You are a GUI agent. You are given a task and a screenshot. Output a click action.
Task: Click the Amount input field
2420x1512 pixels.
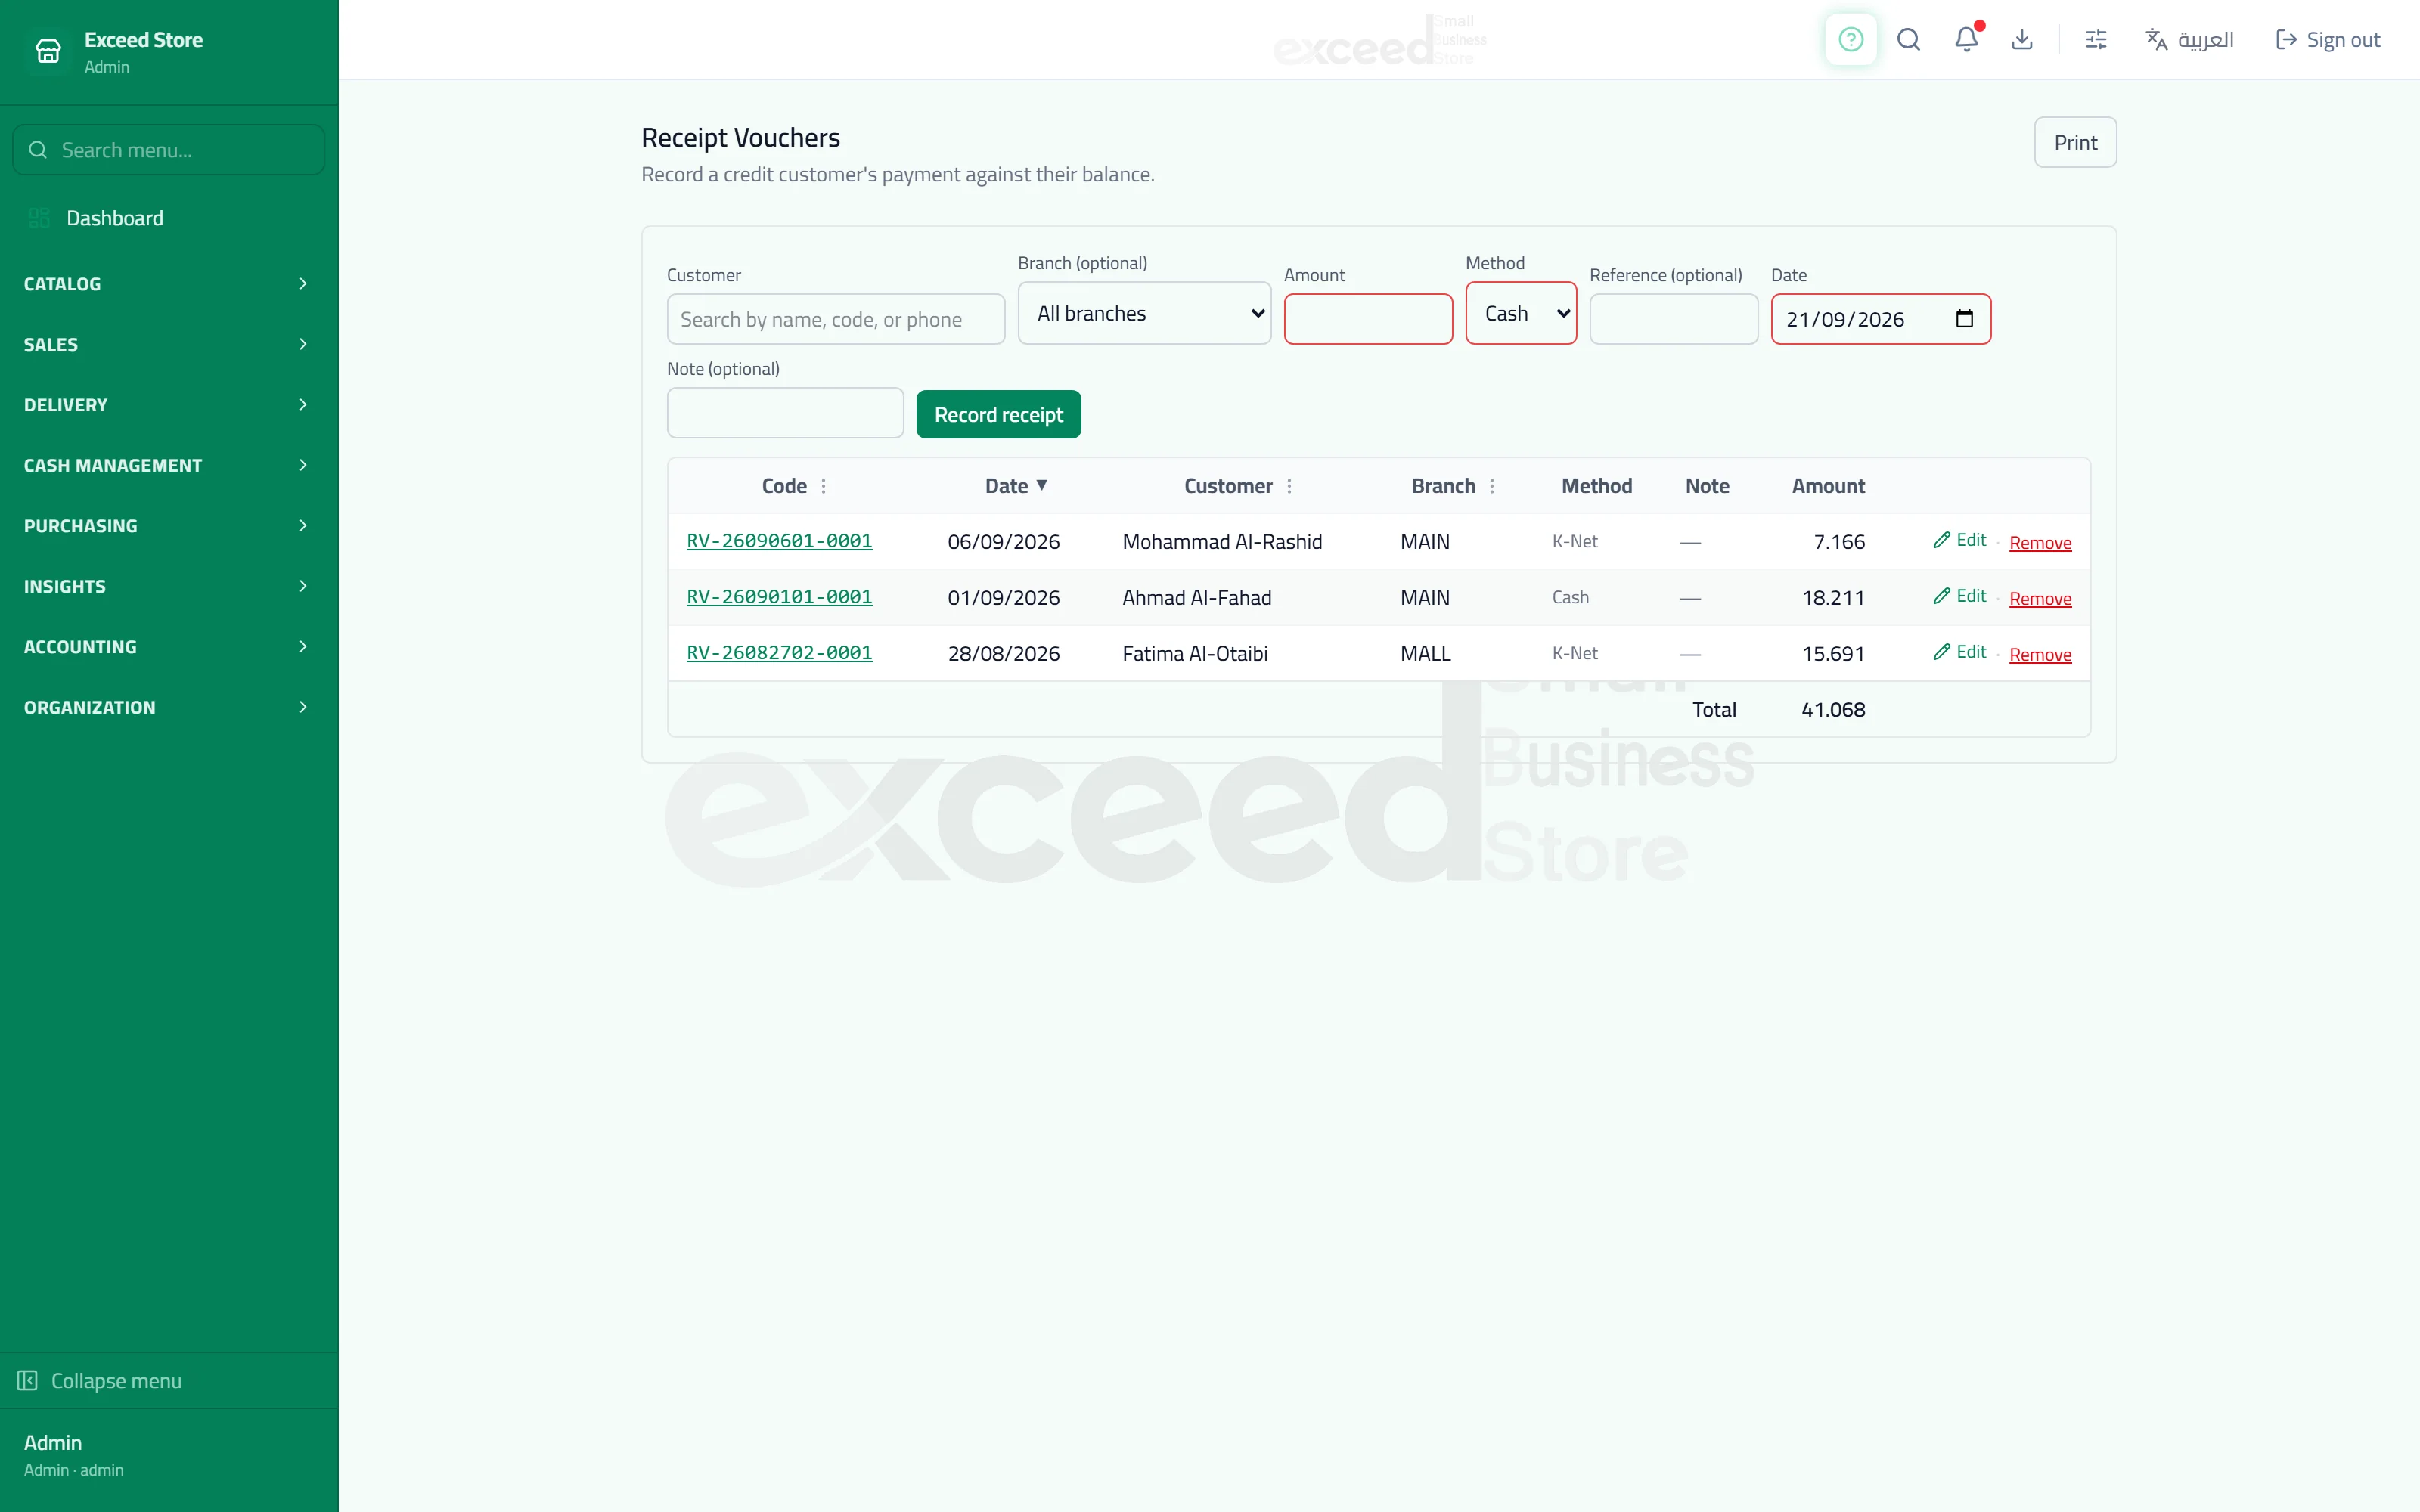click(x=1368, y=319)
